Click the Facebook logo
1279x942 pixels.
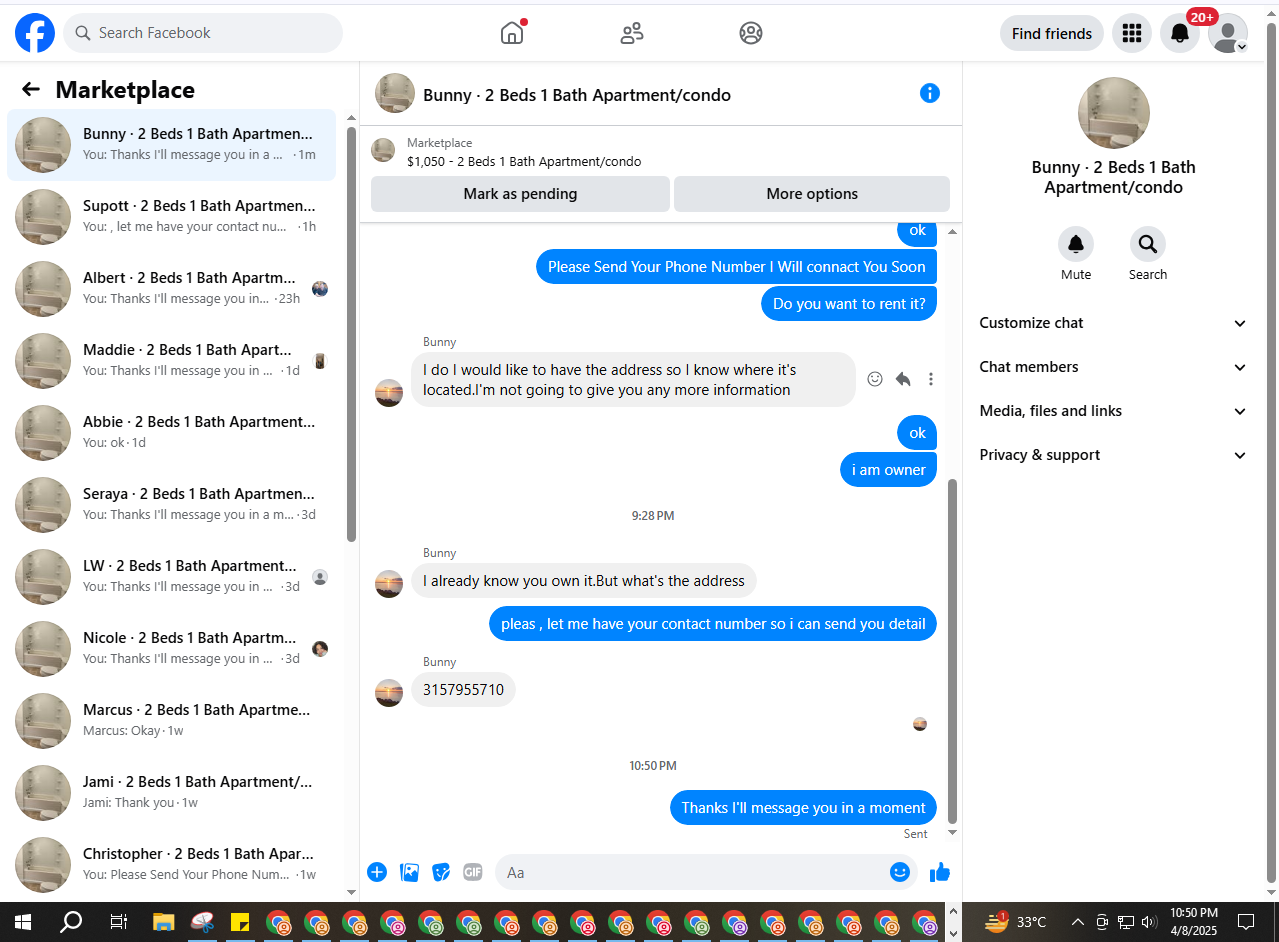[35, 33]
